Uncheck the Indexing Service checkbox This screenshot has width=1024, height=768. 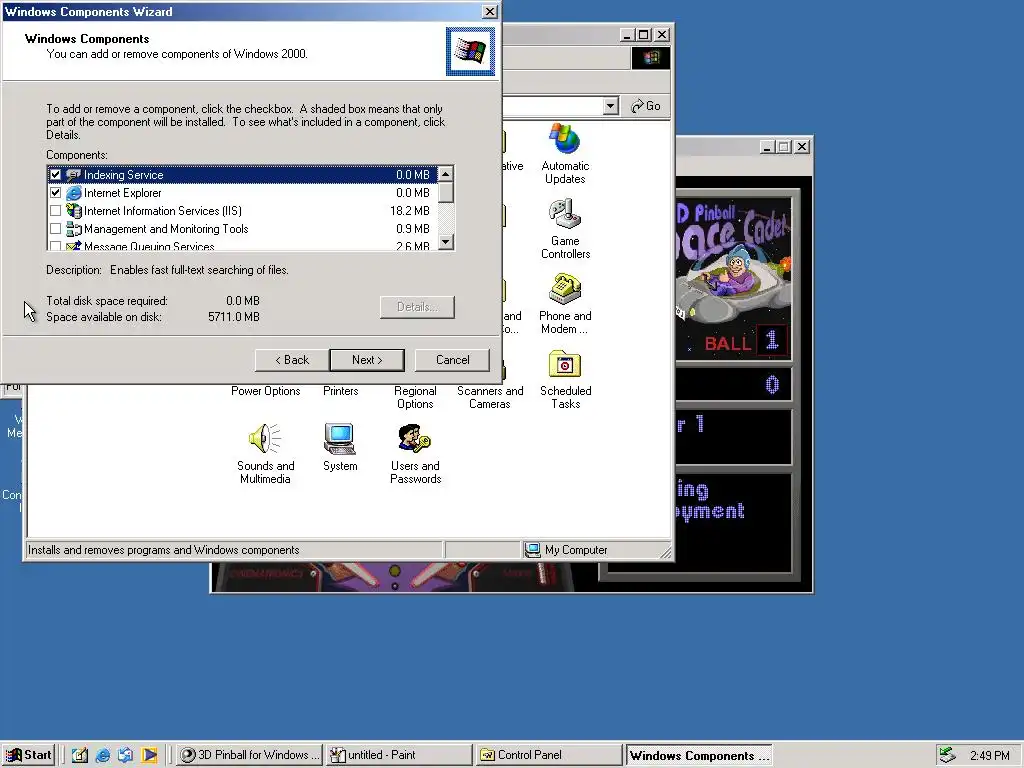click(56, 175)
